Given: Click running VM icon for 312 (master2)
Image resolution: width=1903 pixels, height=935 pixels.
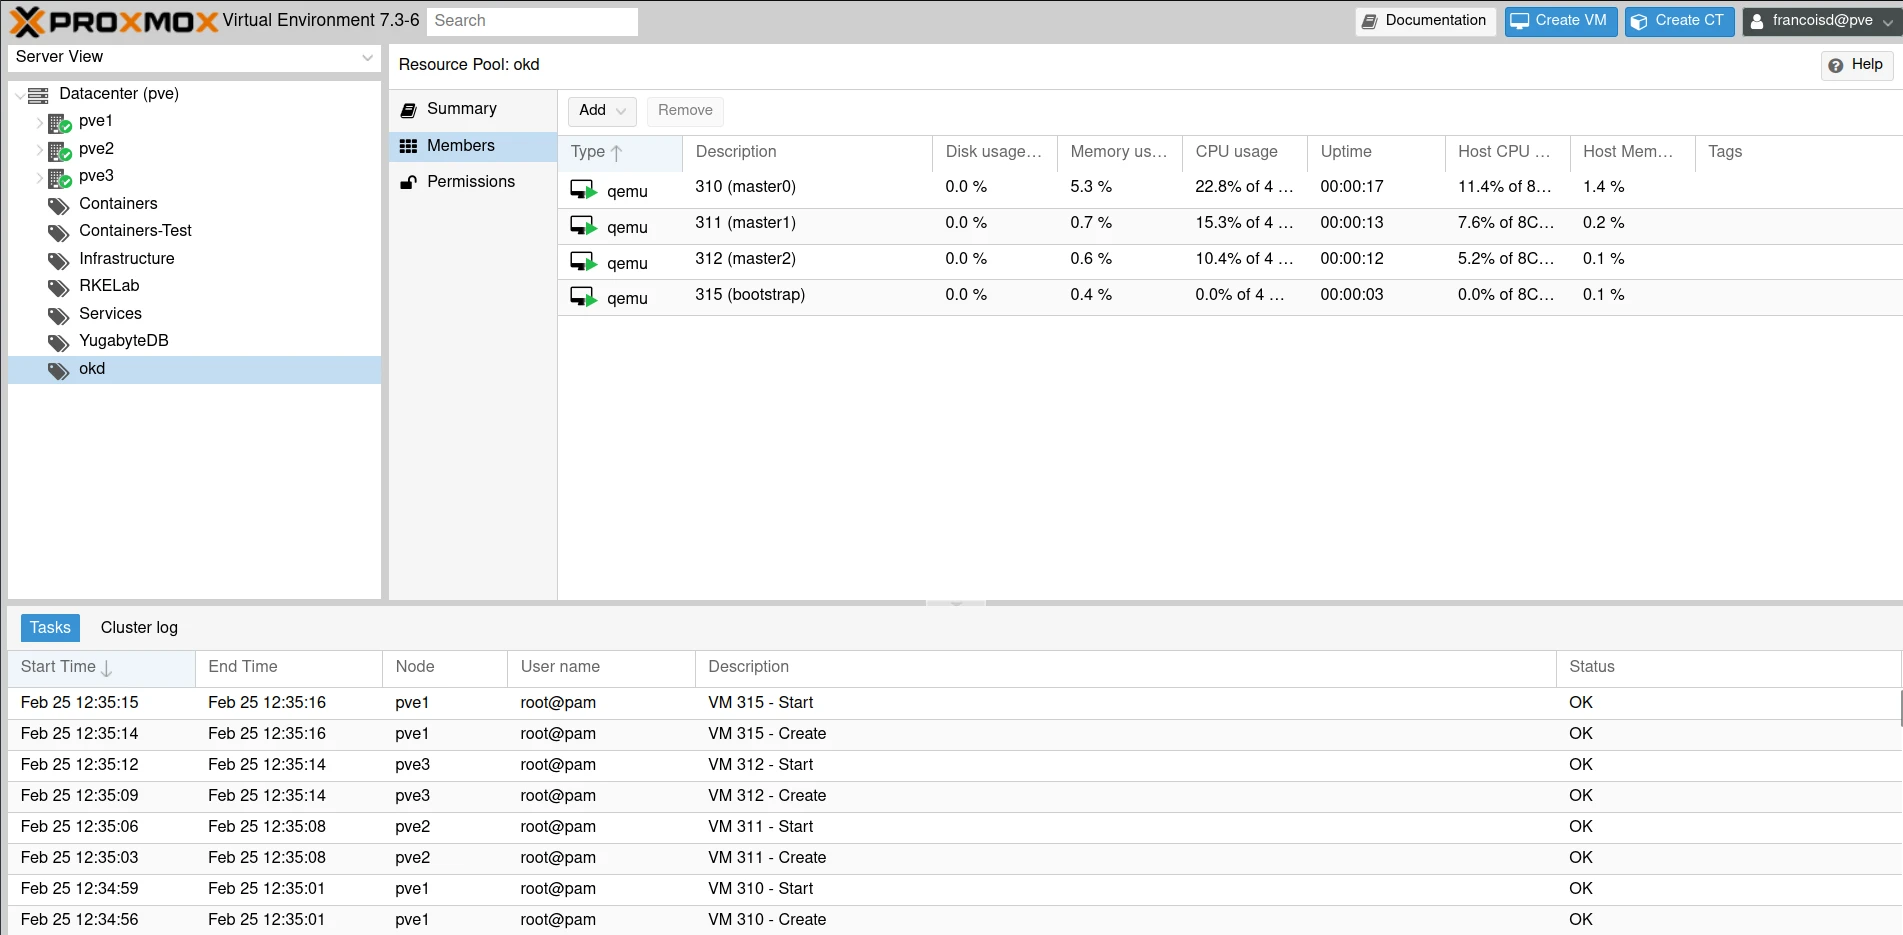Looking at the screenshot, I should [584, 261].
